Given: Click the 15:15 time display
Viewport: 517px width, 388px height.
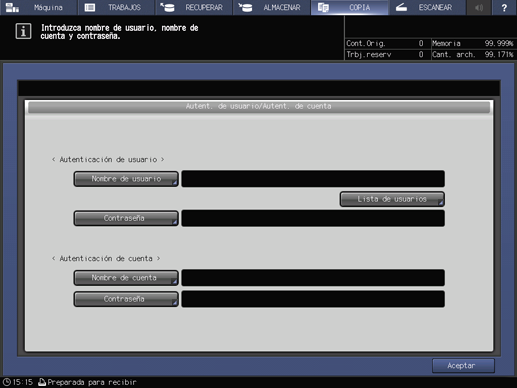Looking at the screenshot, I should tap(23, 382).
